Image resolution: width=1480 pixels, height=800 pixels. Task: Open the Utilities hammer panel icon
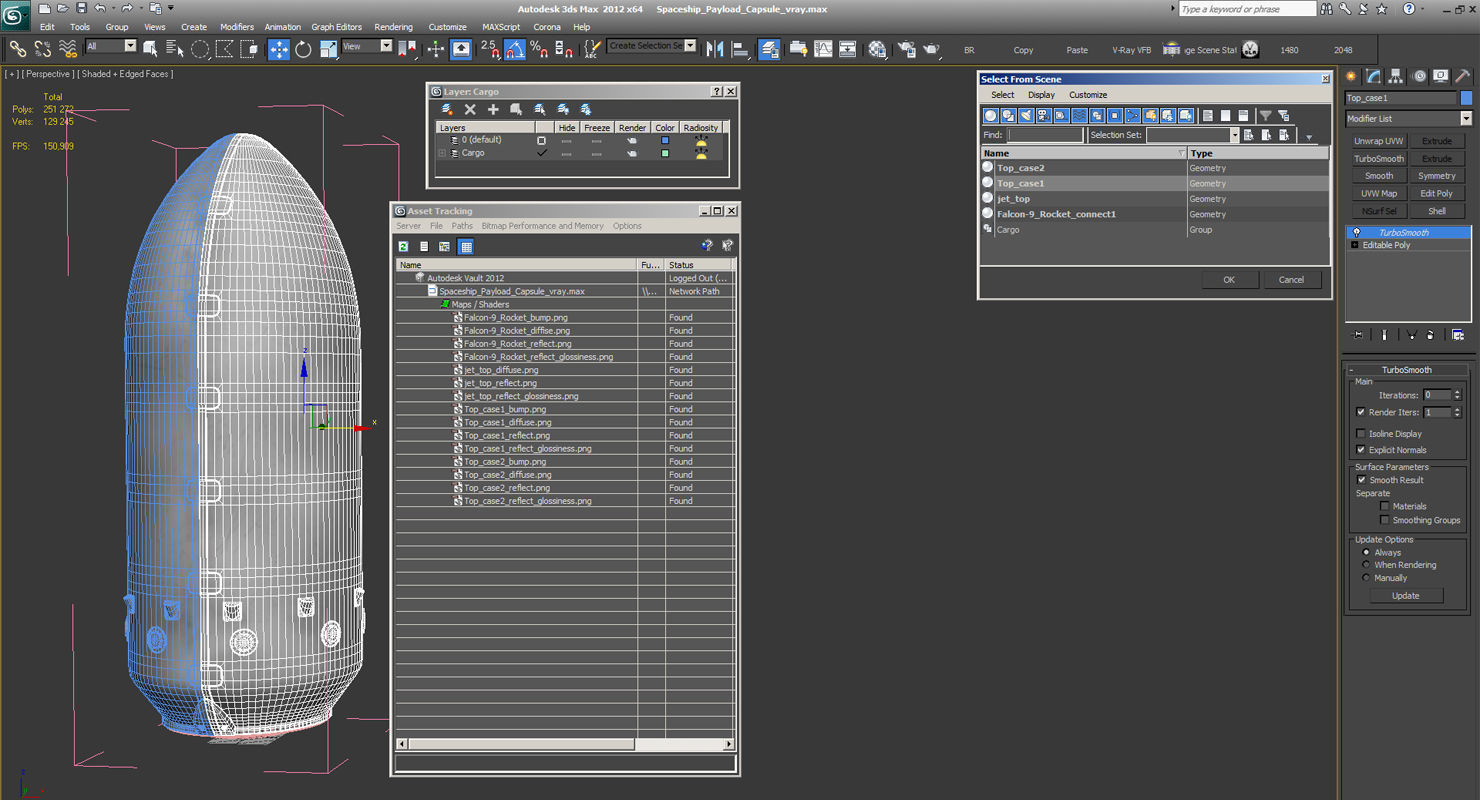click(x=1462, y=76)
